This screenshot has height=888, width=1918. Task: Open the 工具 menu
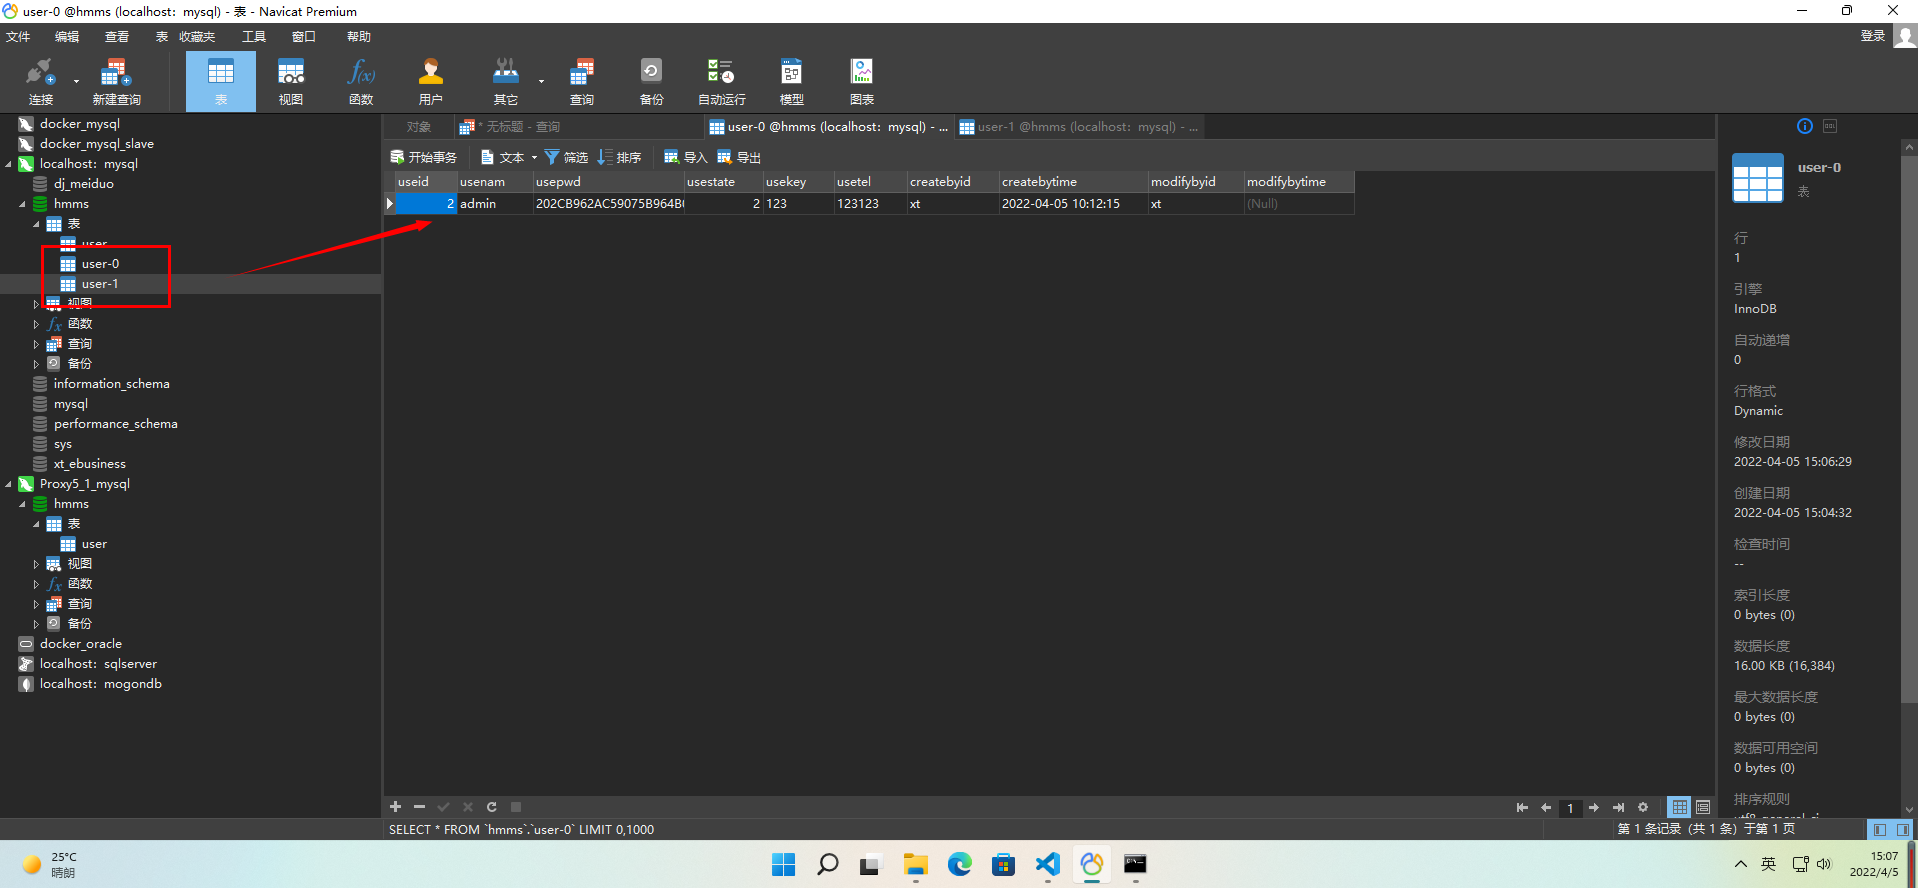pos(254,36)
